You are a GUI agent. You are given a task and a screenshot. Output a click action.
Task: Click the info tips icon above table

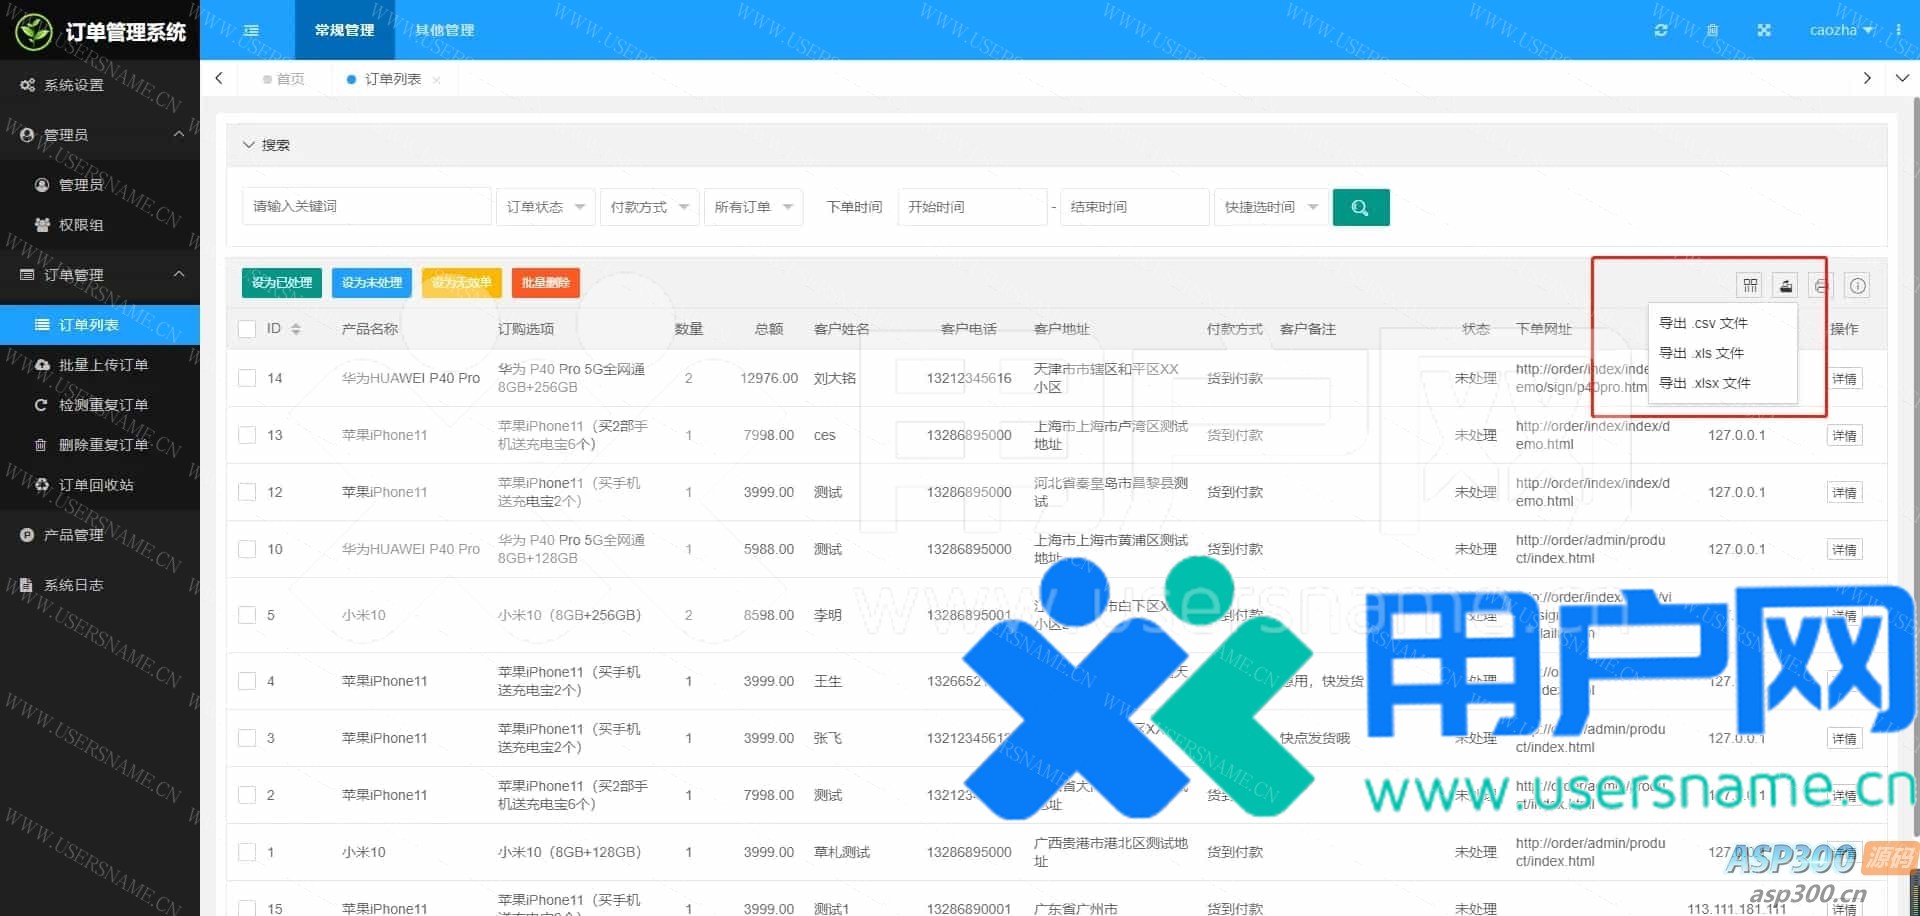[1857, 286]
